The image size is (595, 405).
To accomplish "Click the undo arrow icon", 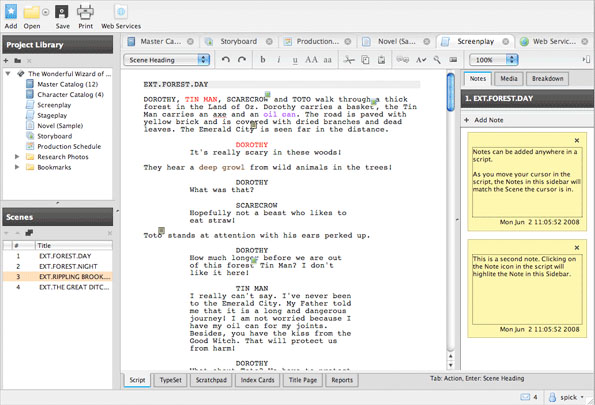I will click(226, 60).
